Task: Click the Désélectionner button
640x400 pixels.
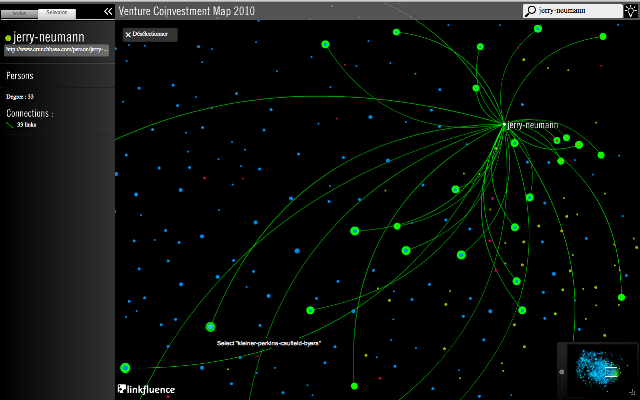Action: (x=150, y=34)
